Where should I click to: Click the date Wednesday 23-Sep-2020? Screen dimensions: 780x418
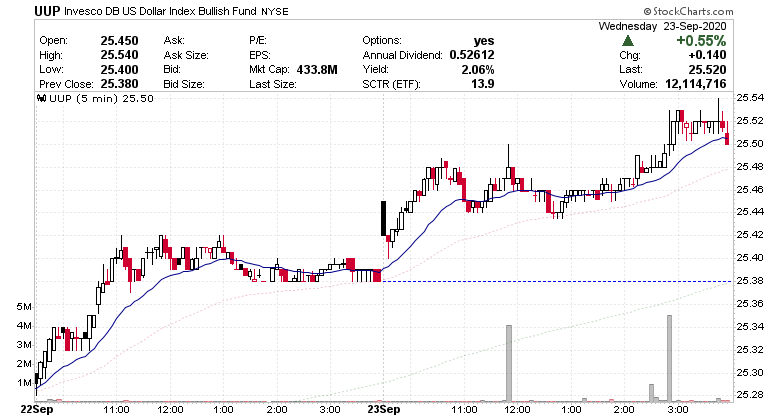coord(662,26)
